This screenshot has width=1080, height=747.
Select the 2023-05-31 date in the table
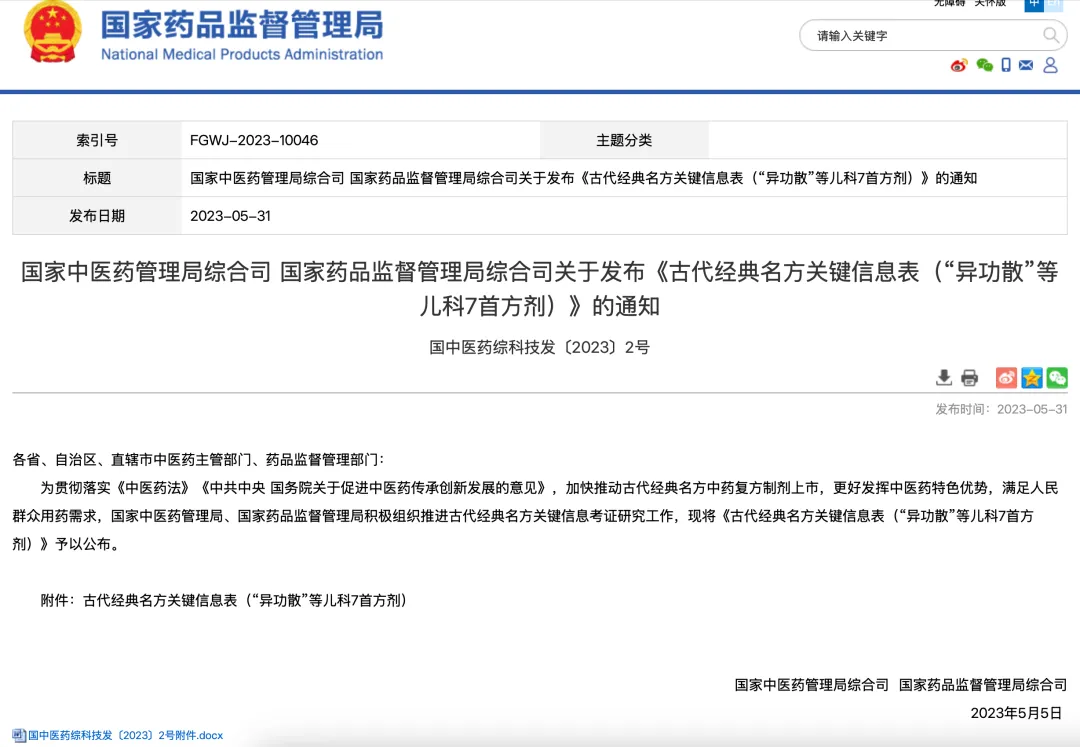230,216
